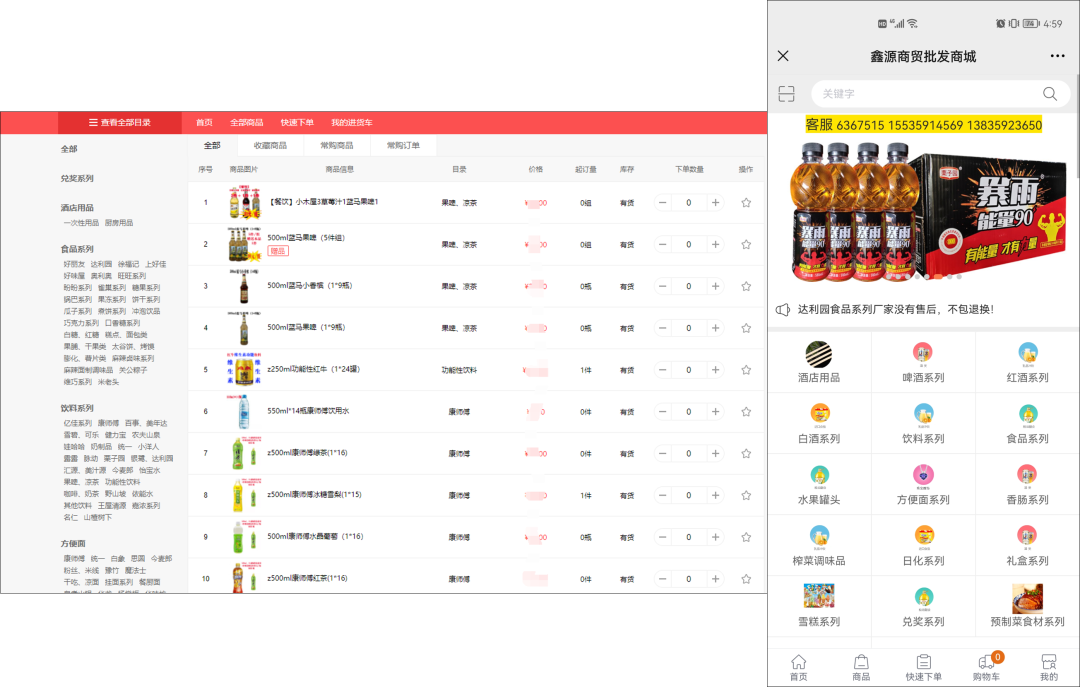
Task: Open 我的 in mobile bottom bar
Action: [1049, 668]
